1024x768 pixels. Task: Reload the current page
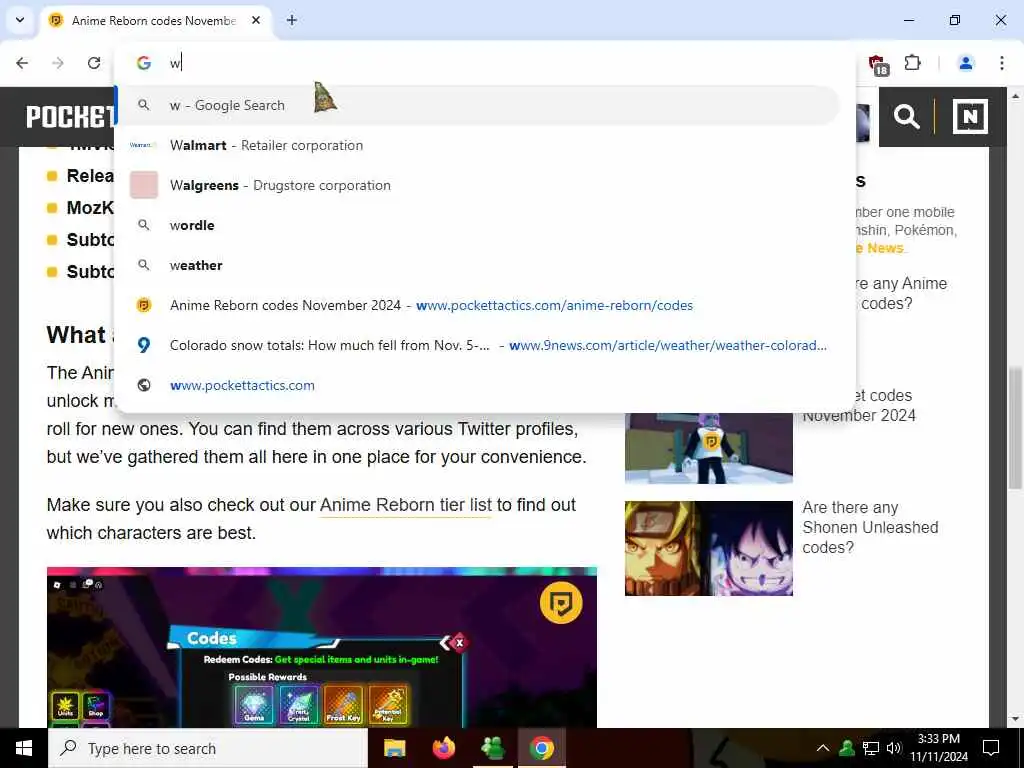click(x=94, y=63)
